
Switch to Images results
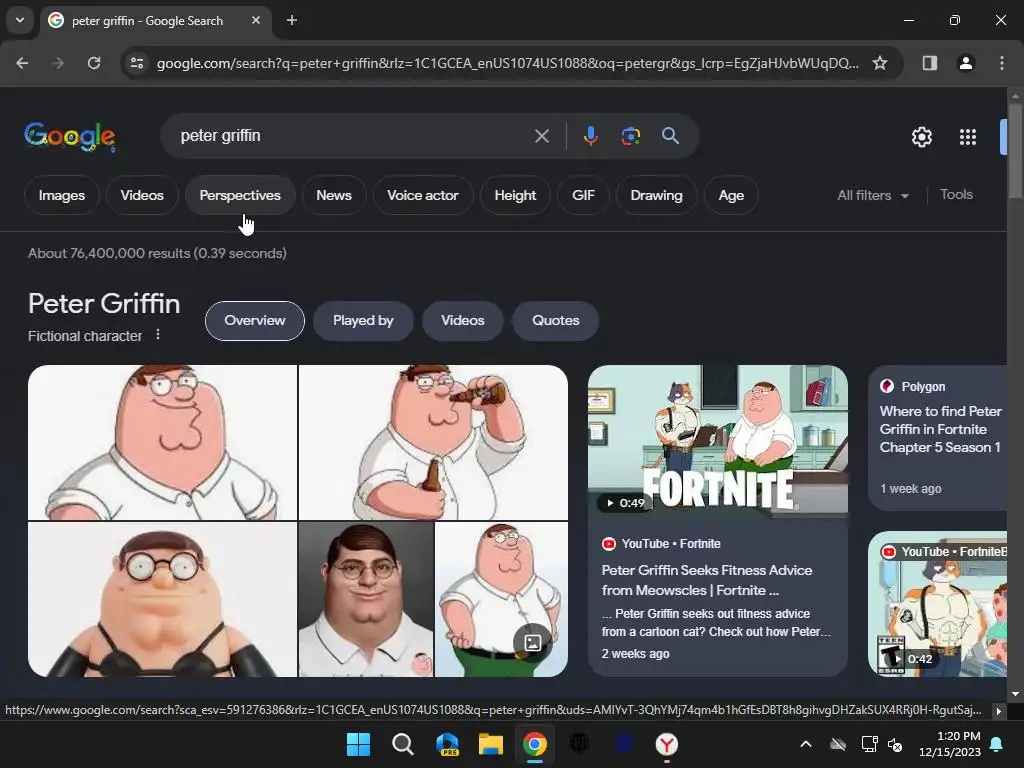(x=61, y=195)
